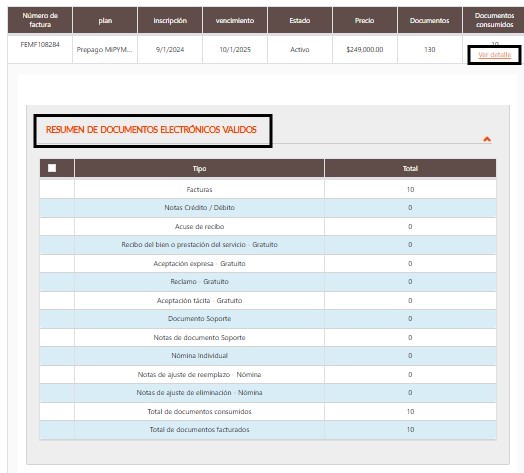Click the plan column header
The width and height of the screenshot is (524, 473).
coord(105,20)
